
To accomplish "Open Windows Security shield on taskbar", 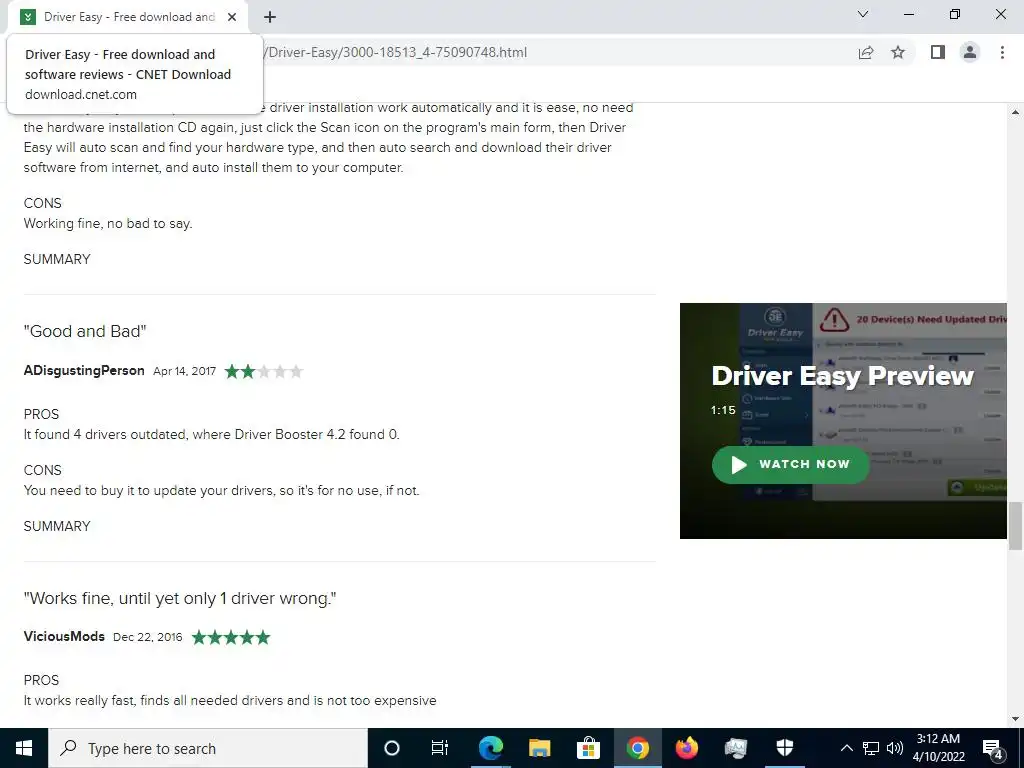I will coord(784,748).
